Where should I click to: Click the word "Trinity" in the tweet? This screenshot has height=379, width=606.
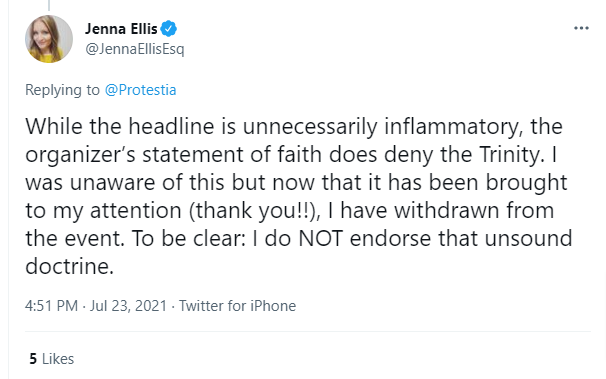tap(509, 154)
